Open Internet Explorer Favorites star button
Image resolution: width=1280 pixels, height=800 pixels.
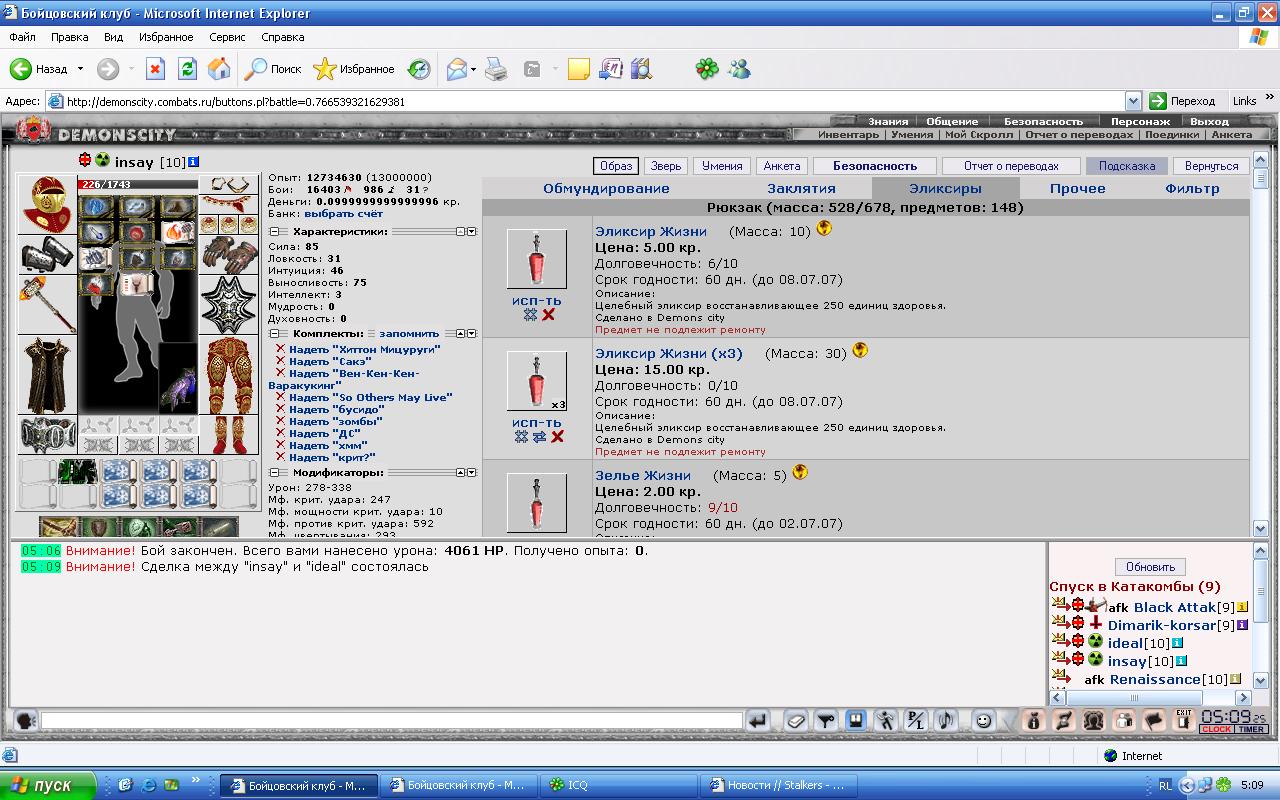[x=354, y=69]
